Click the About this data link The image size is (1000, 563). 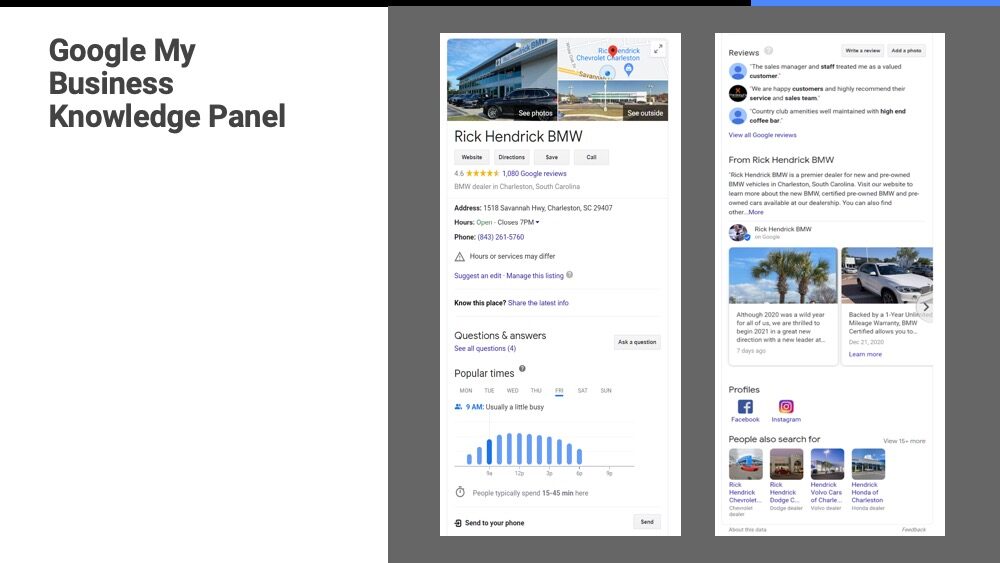pyautogui.click(x=747, y=530)
